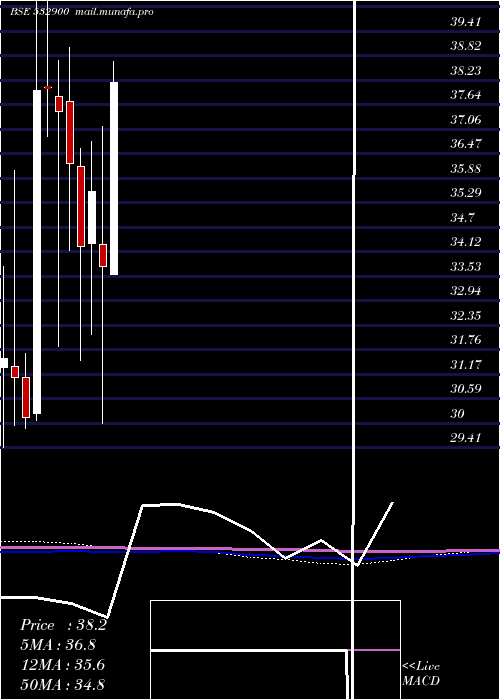This screenshot has height=700, width=500.
Task: Click the 12MA : 35.6 readout
Action: point(63,665)
